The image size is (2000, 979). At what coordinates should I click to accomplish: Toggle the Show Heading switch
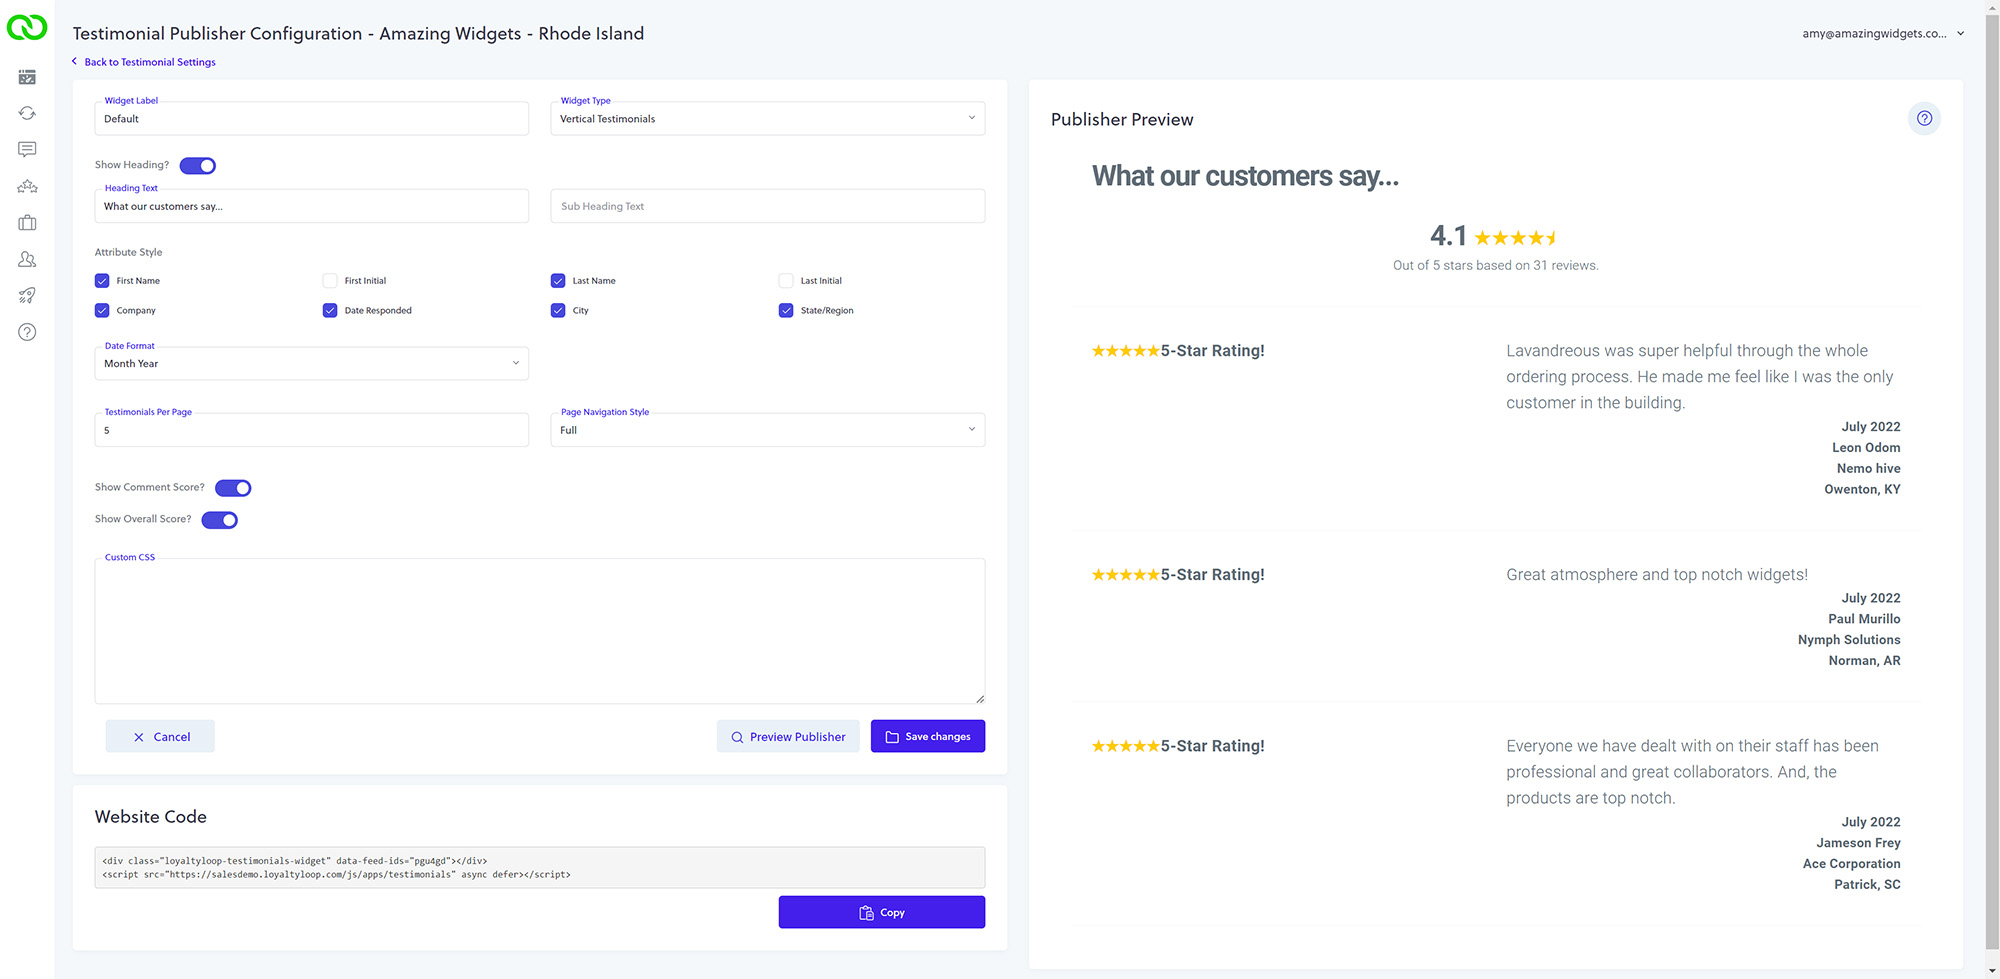[x=198, y=166]
